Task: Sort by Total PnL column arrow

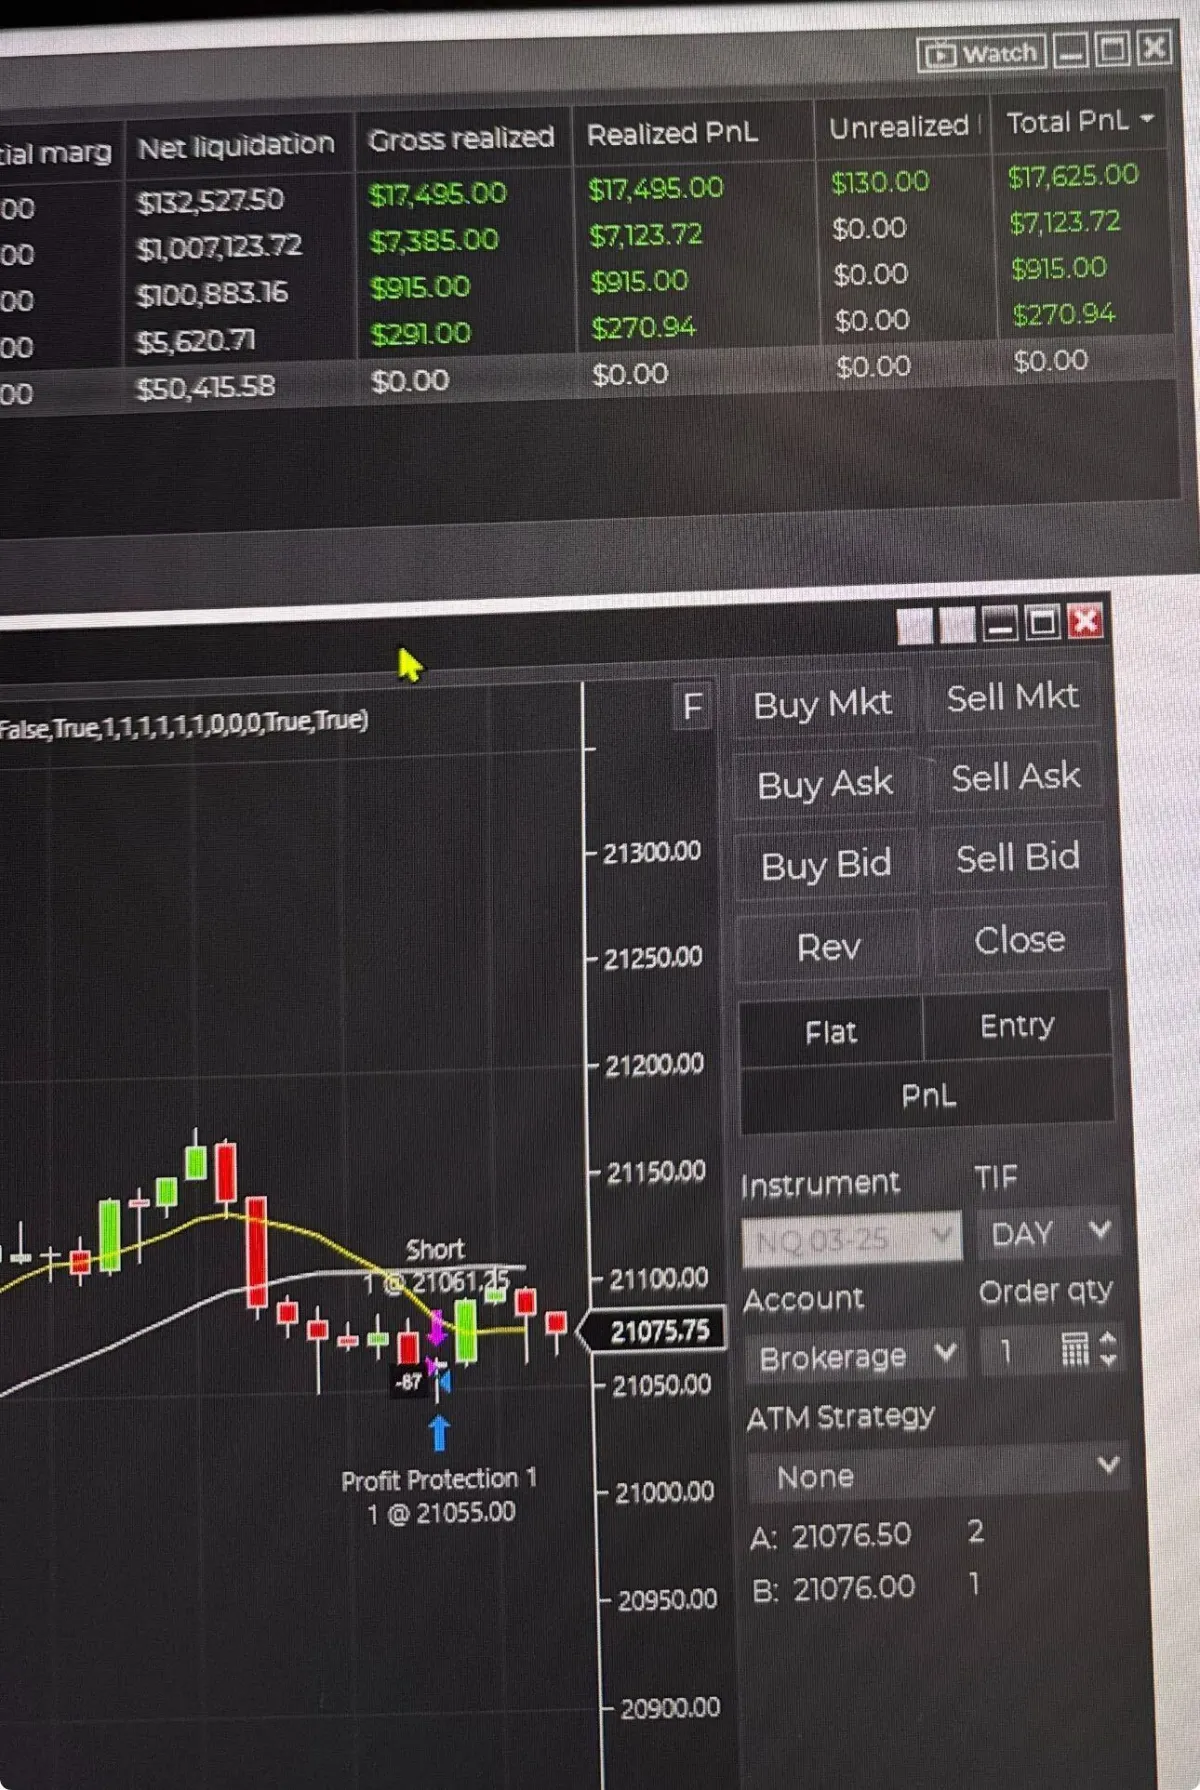Action: click(x=1147, y=118)
